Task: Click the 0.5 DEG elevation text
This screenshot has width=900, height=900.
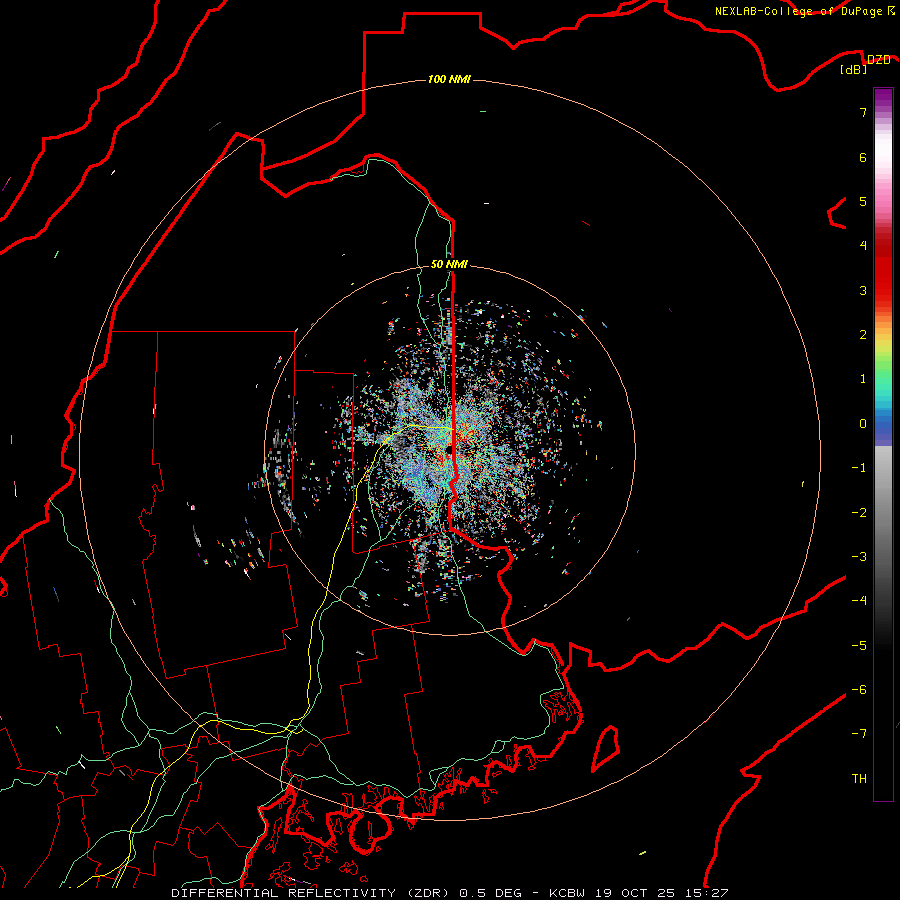Action: pos(491,893)
